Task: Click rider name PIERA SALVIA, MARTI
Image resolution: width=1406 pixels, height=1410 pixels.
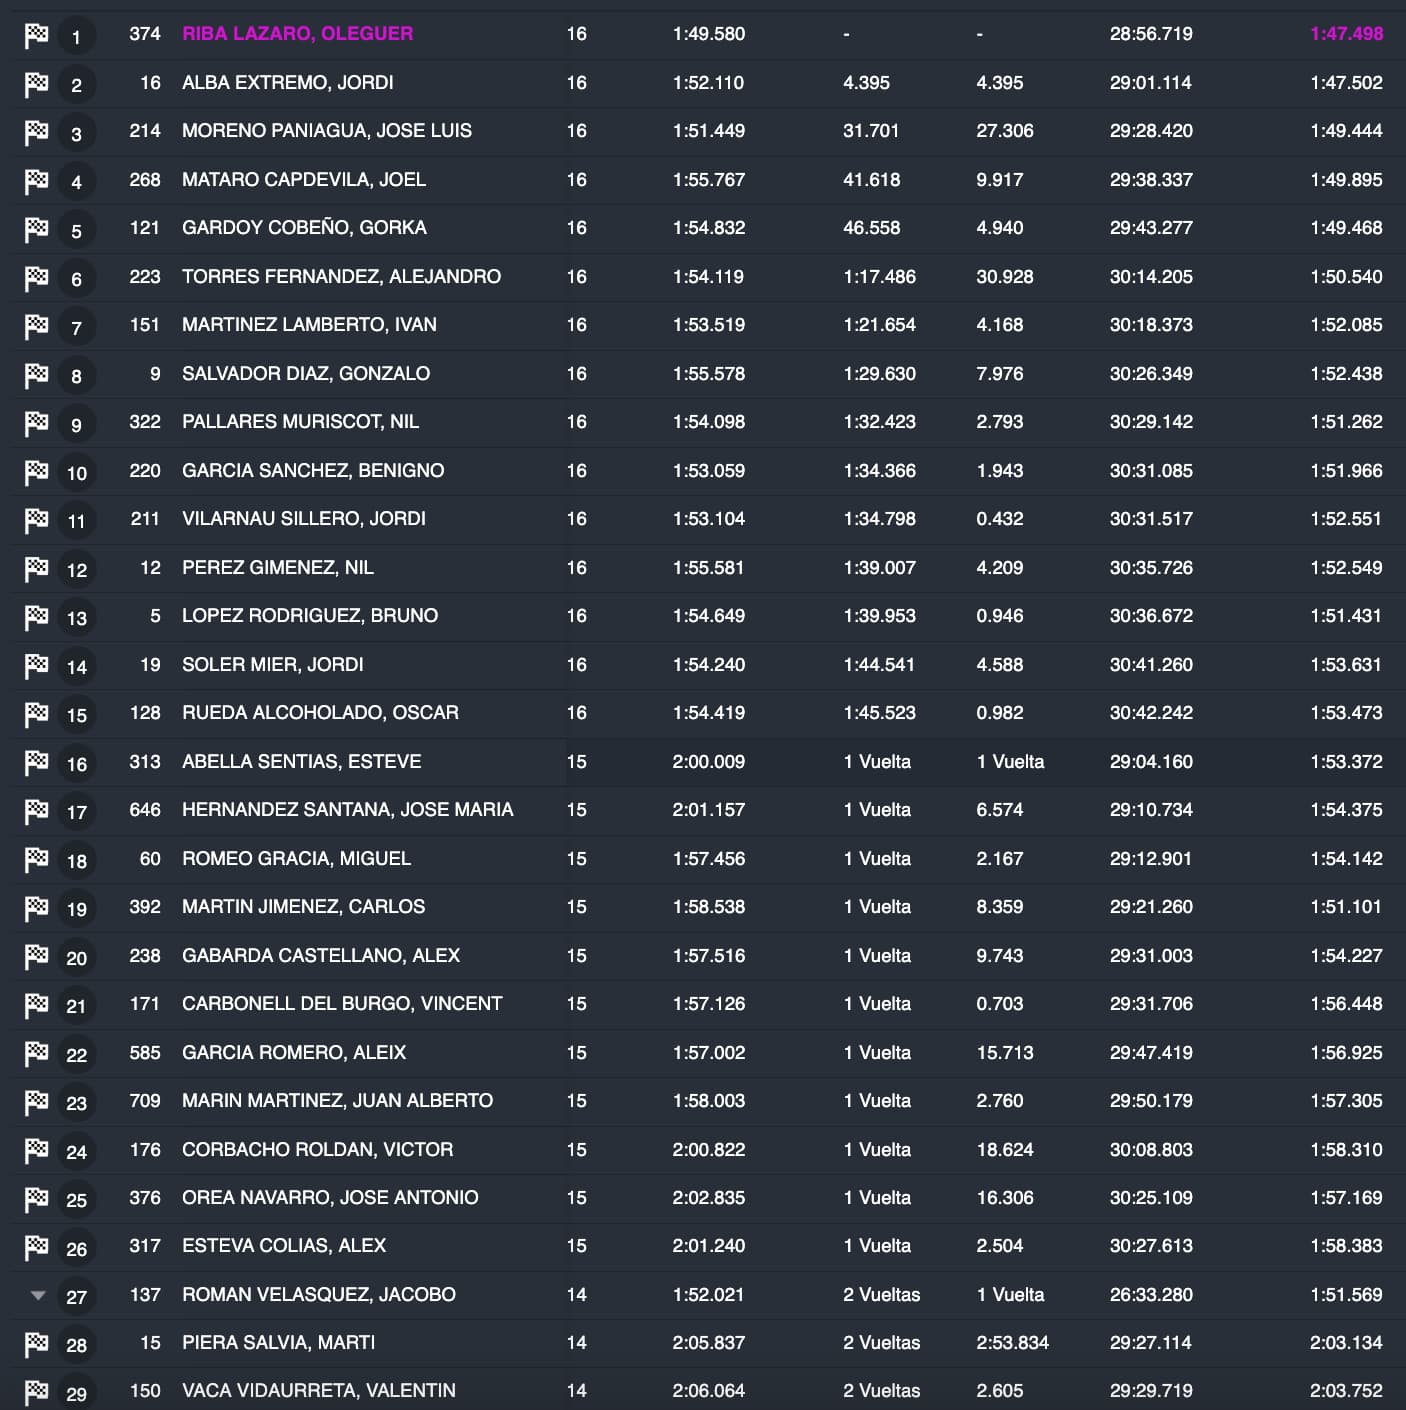Action: (x=278, y=1343)
